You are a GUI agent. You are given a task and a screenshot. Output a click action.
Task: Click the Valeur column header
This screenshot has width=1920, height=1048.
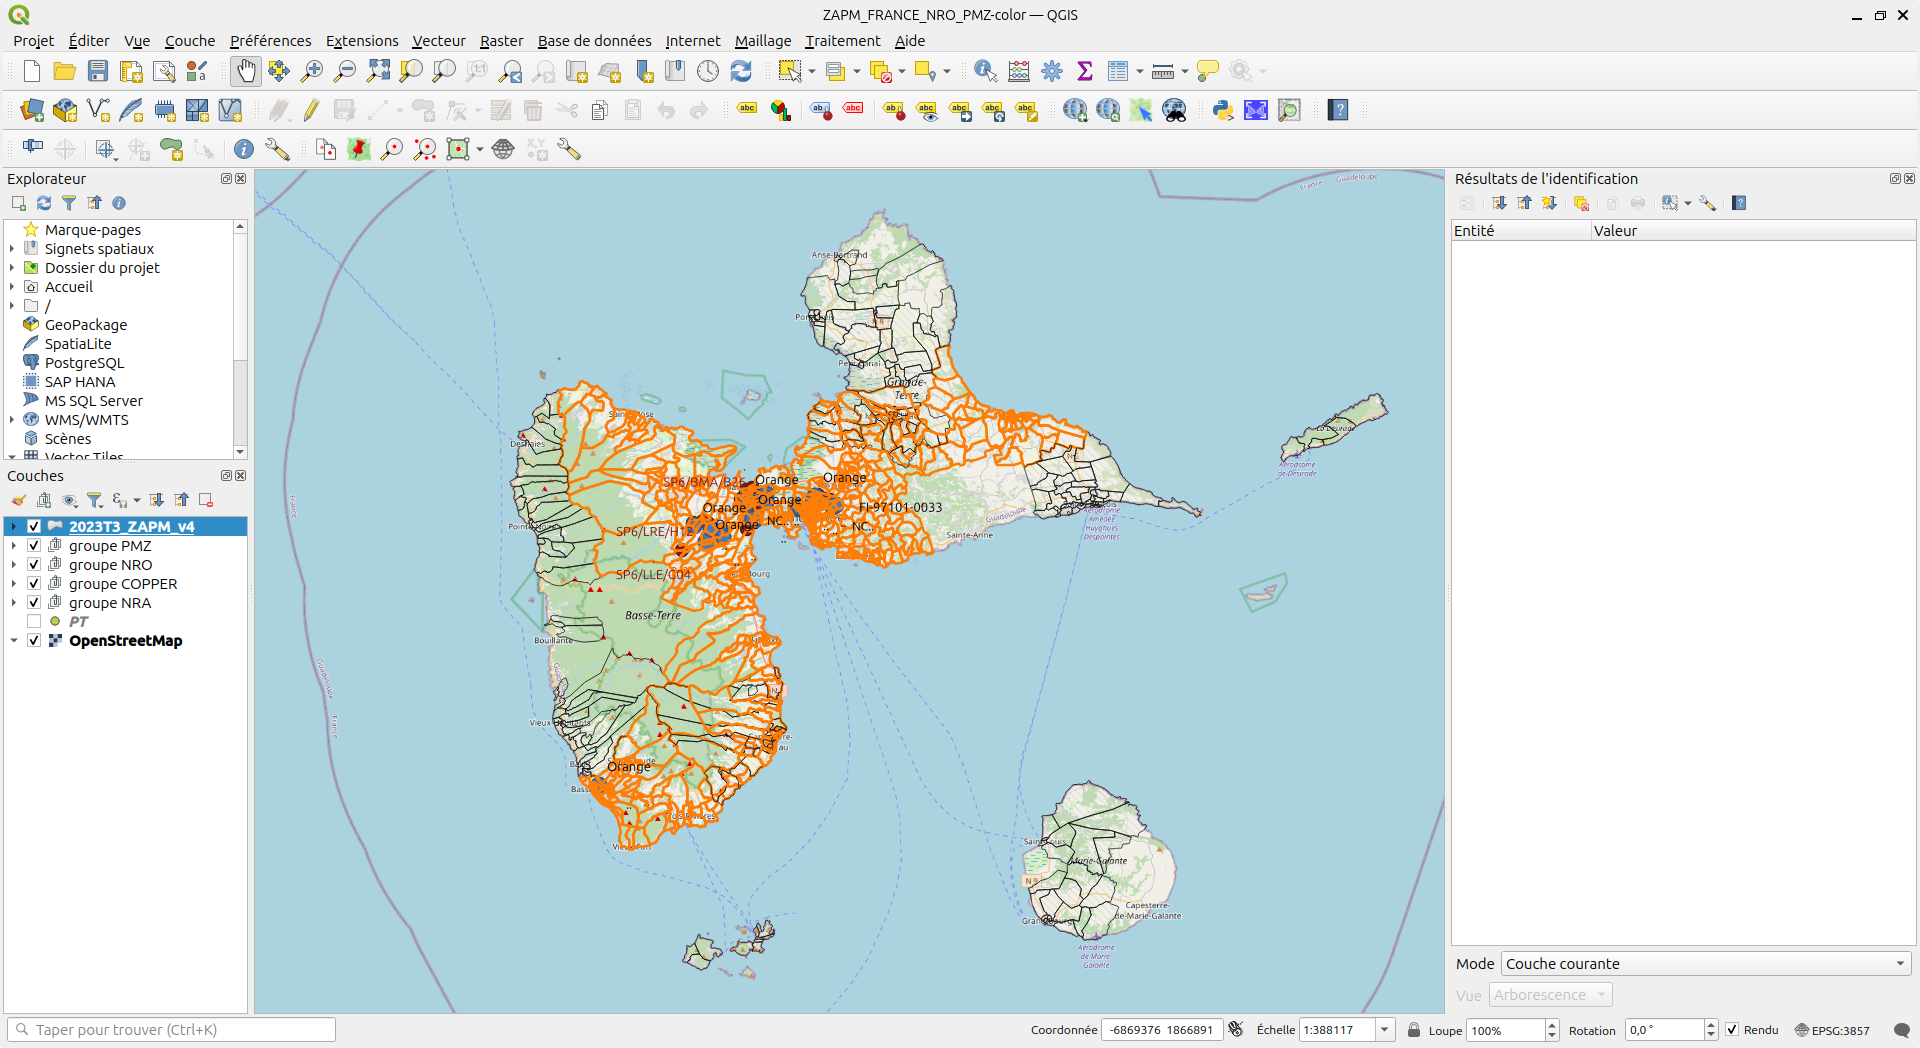(x=1752, y=231)
